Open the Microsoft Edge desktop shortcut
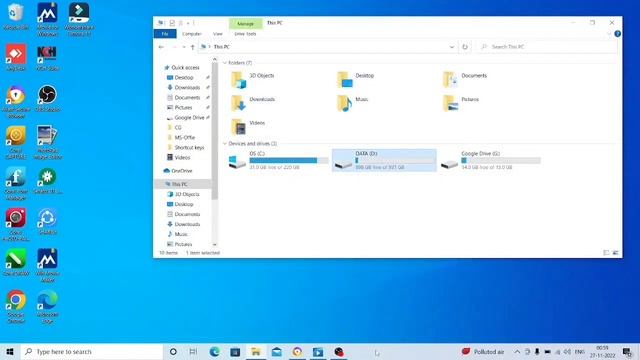This screenshot has height=360, width=640. 47,306
